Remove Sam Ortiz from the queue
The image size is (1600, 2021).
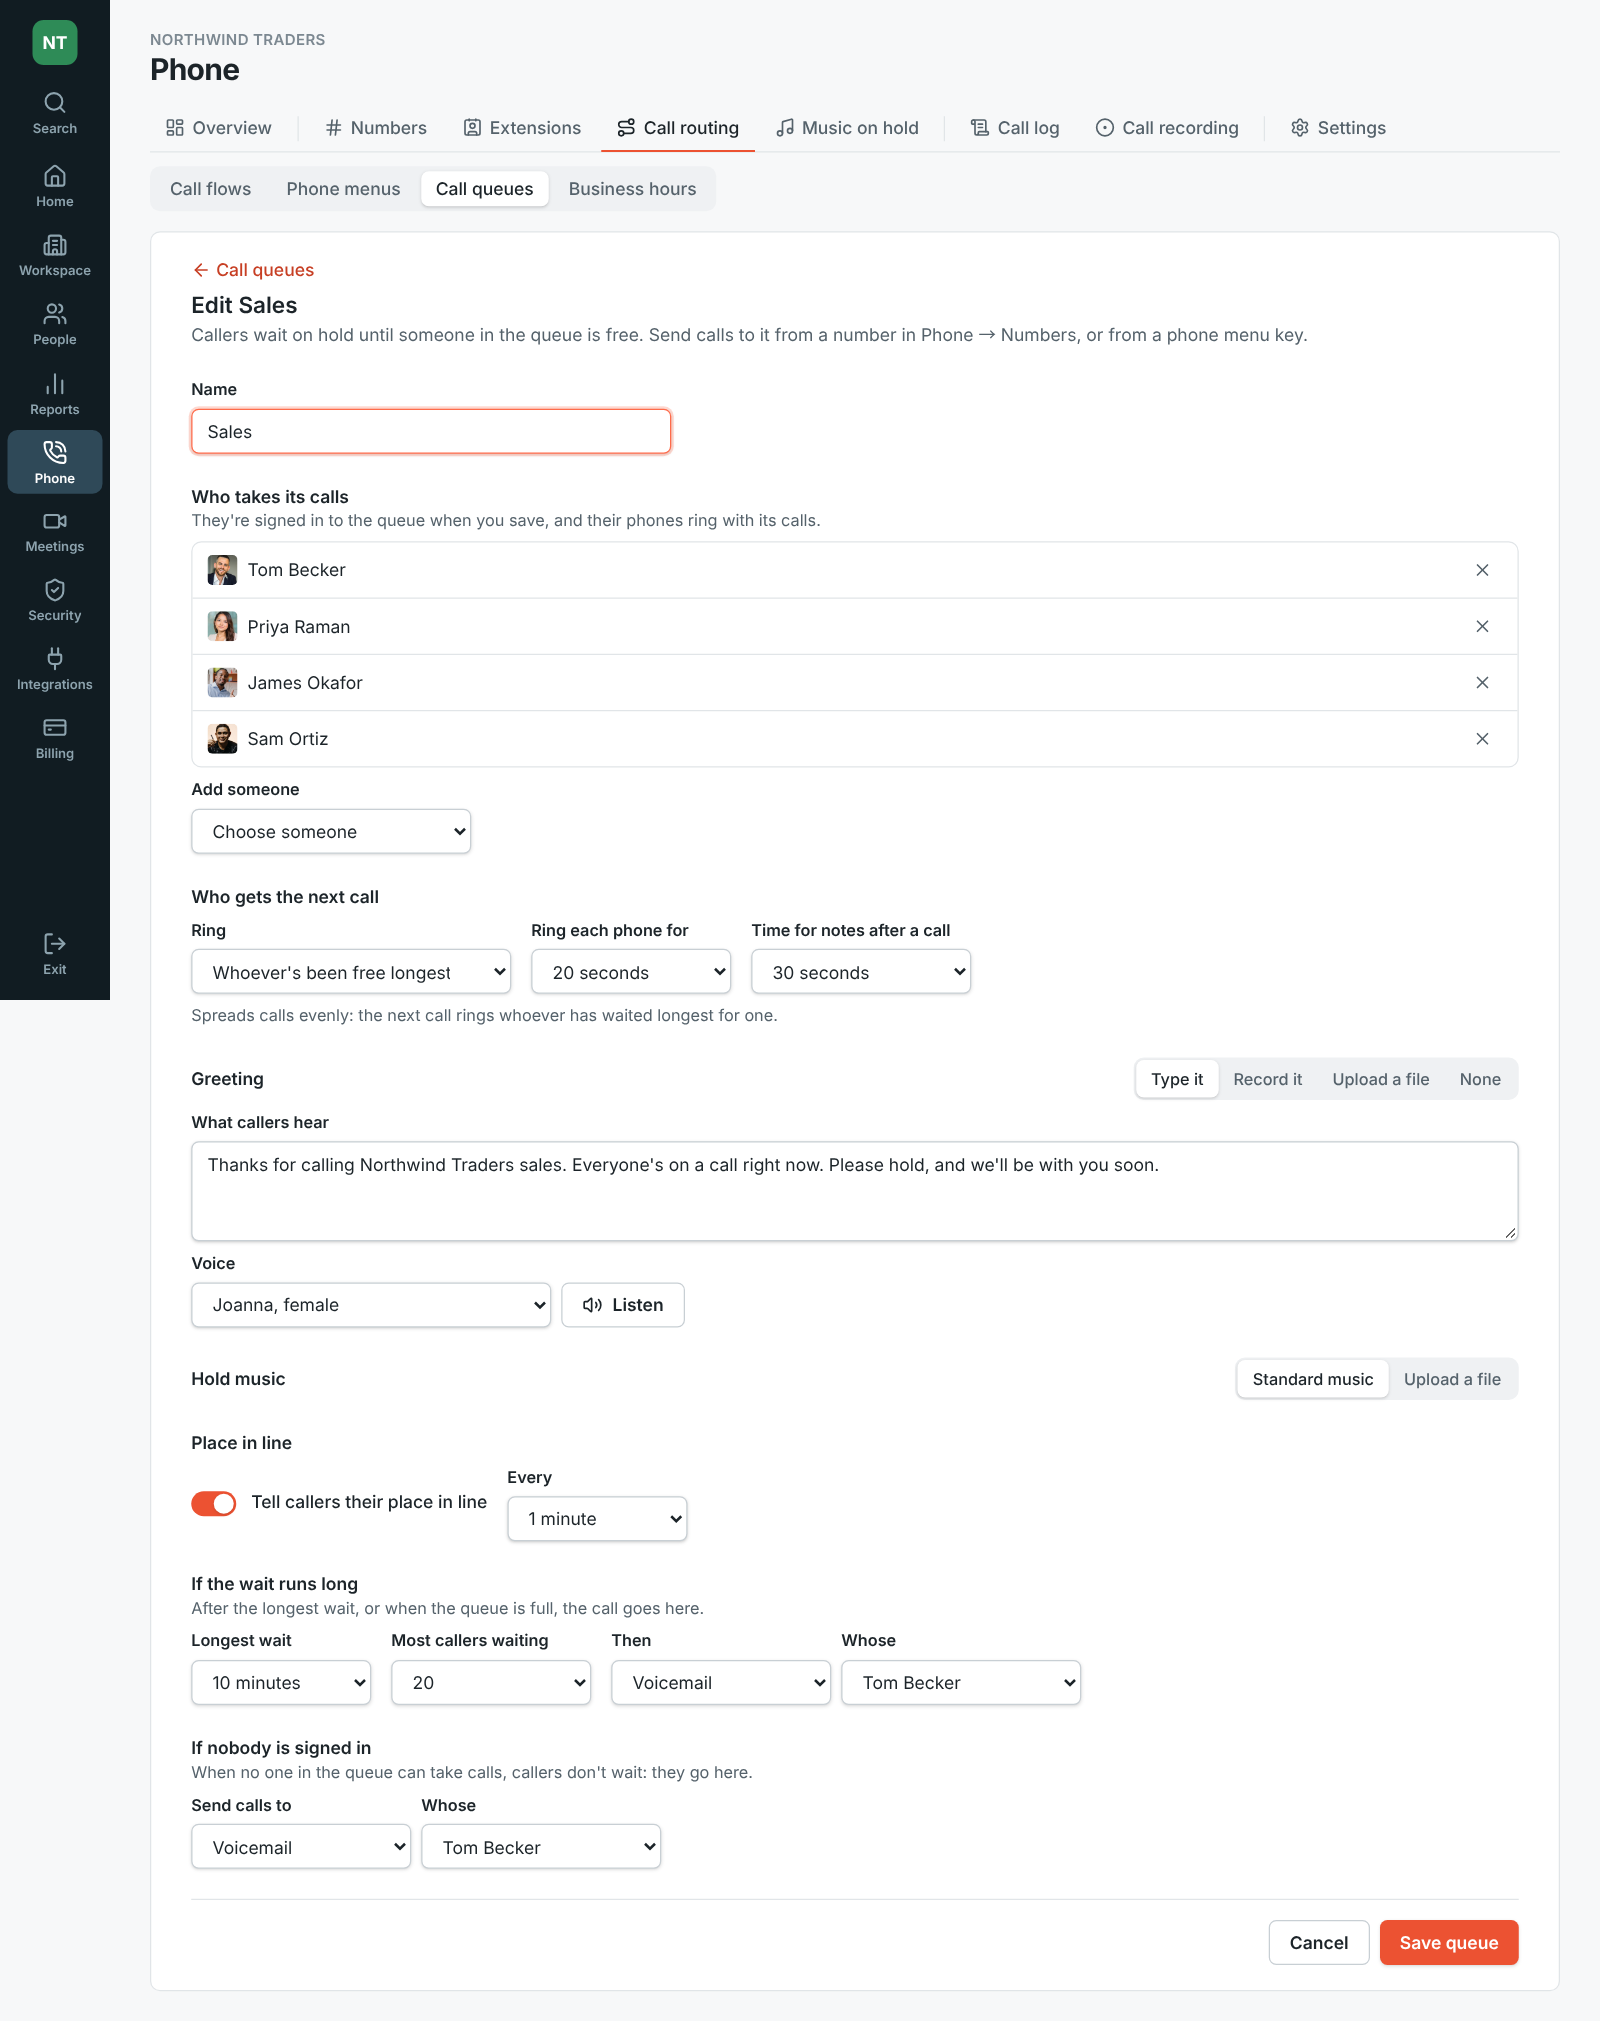1482,739
